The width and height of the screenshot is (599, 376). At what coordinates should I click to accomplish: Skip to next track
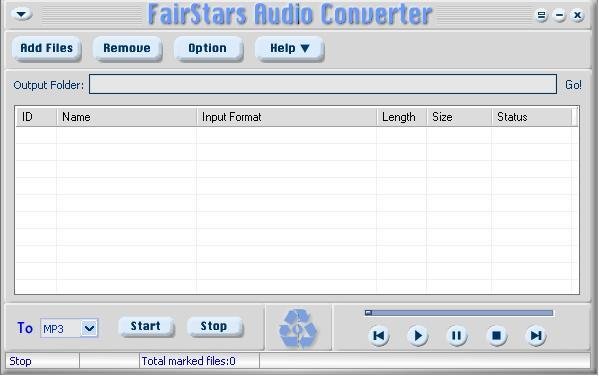tap(536, 336)
